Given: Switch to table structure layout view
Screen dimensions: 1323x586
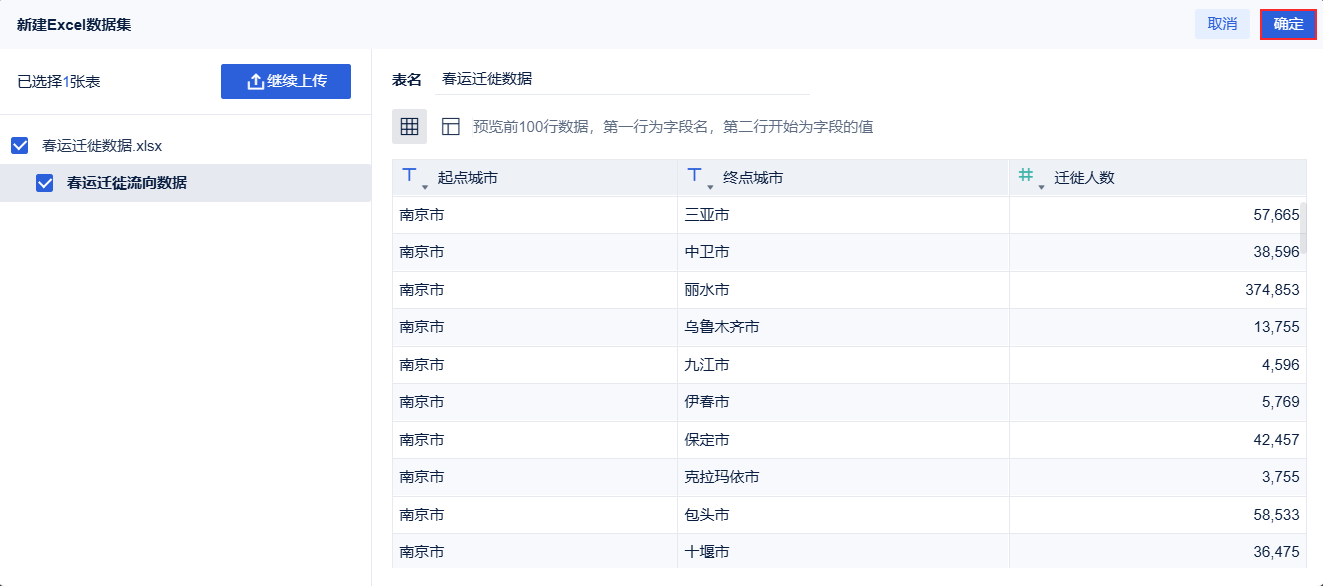Looking at the screenshot, I should [451, 127].
